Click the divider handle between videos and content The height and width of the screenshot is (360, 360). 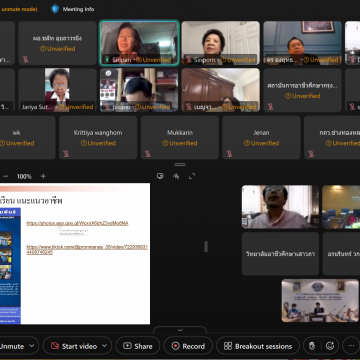point(180,164)
